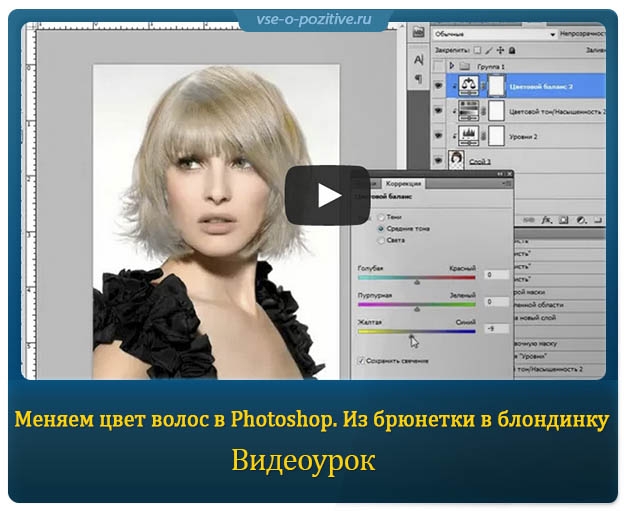625x511 pixels.
Task: Collapse the Коррекция panel with double-arrow icon
Action: point(500,174)
